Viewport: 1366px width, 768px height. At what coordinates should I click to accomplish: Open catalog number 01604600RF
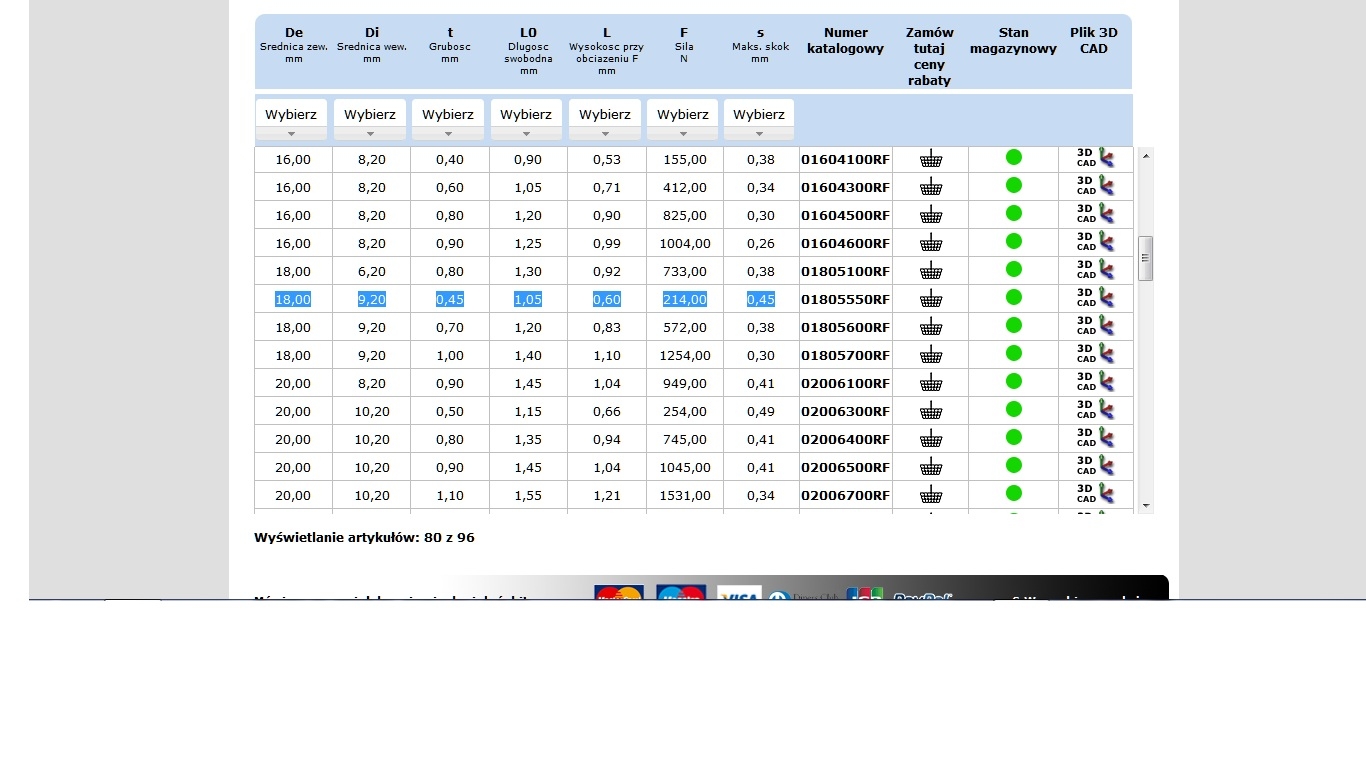click(x=845, y=243)
